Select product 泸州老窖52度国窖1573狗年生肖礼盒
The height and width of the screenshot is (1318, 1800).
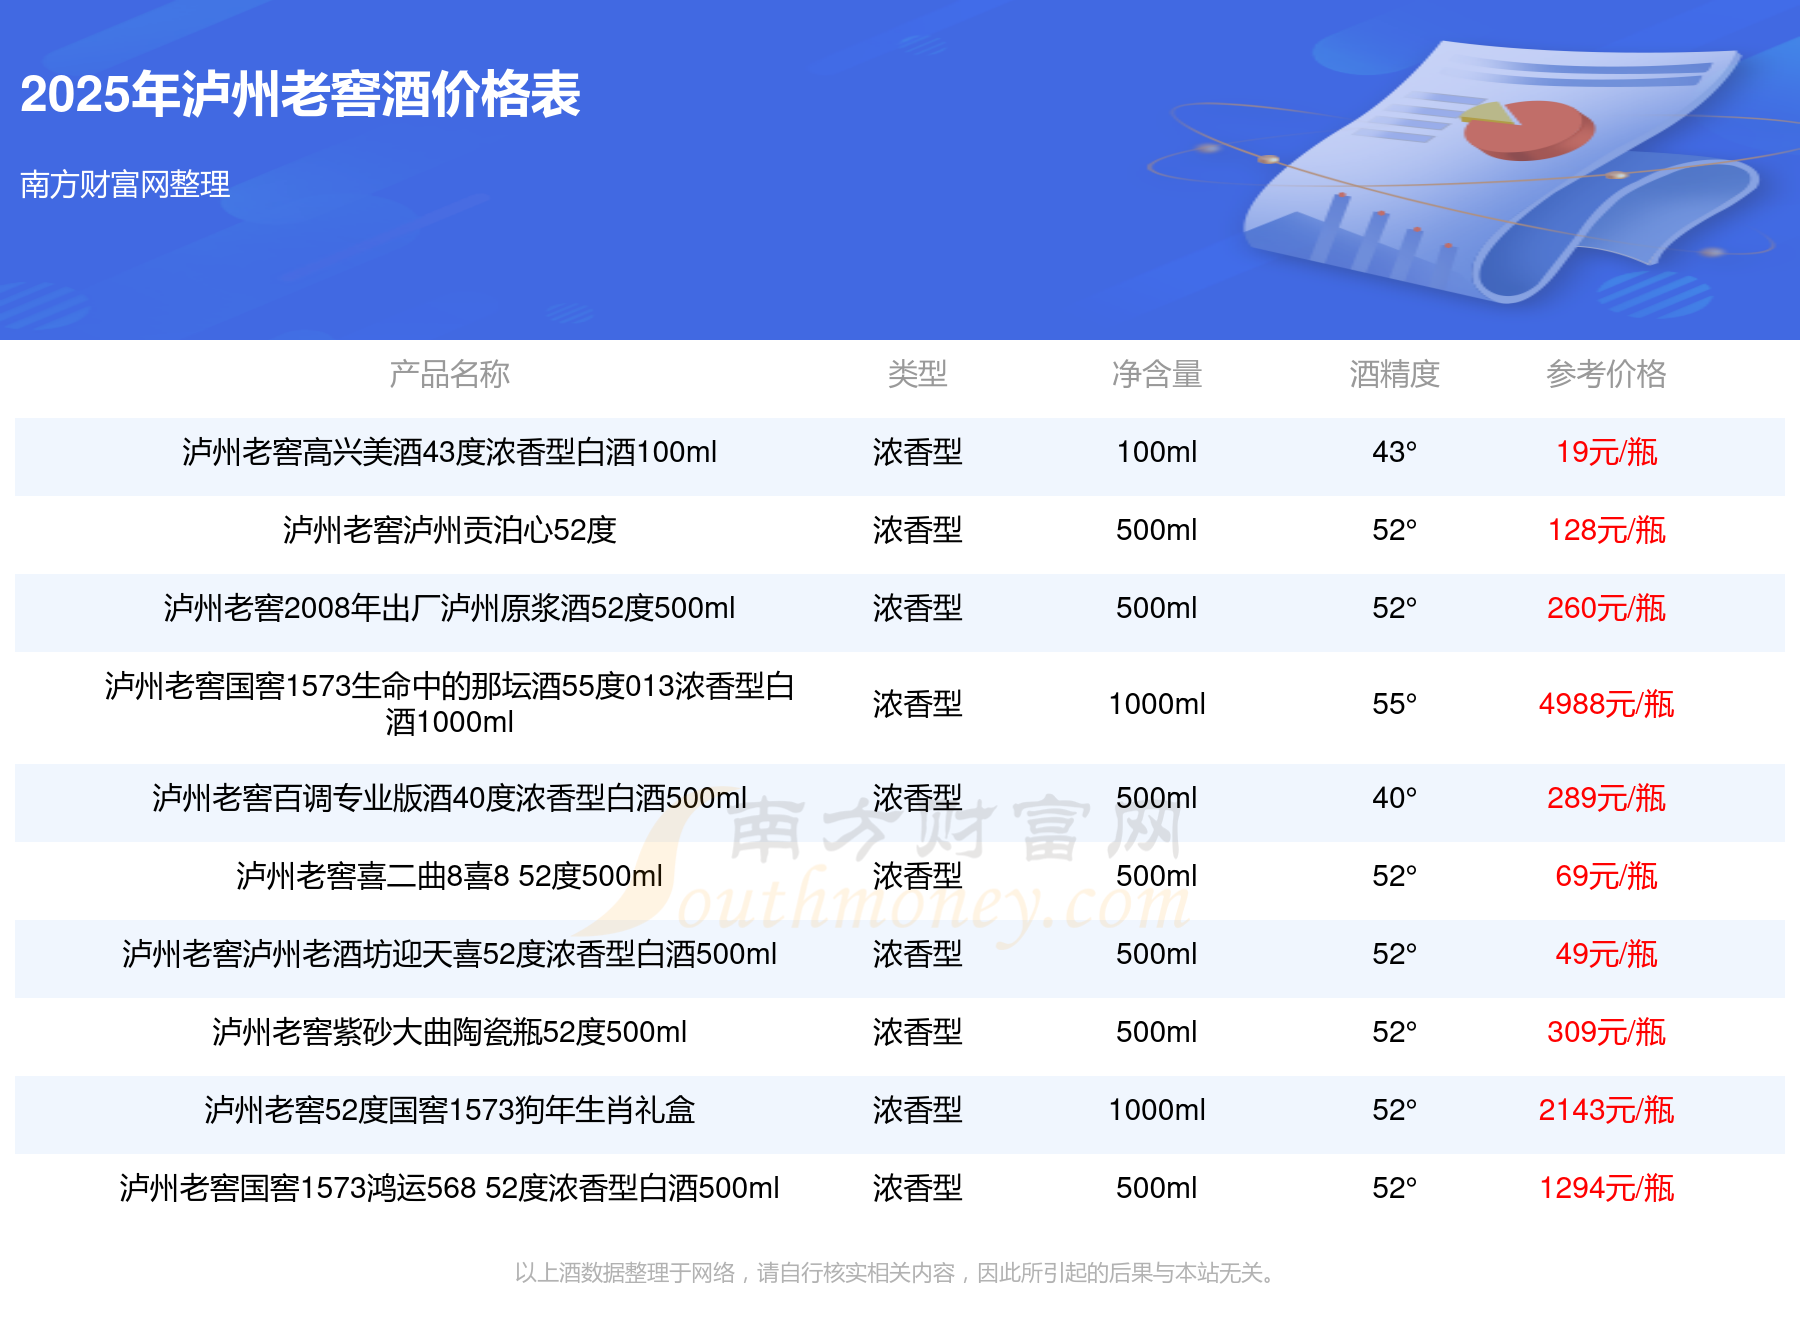[x=449, y=1110]
